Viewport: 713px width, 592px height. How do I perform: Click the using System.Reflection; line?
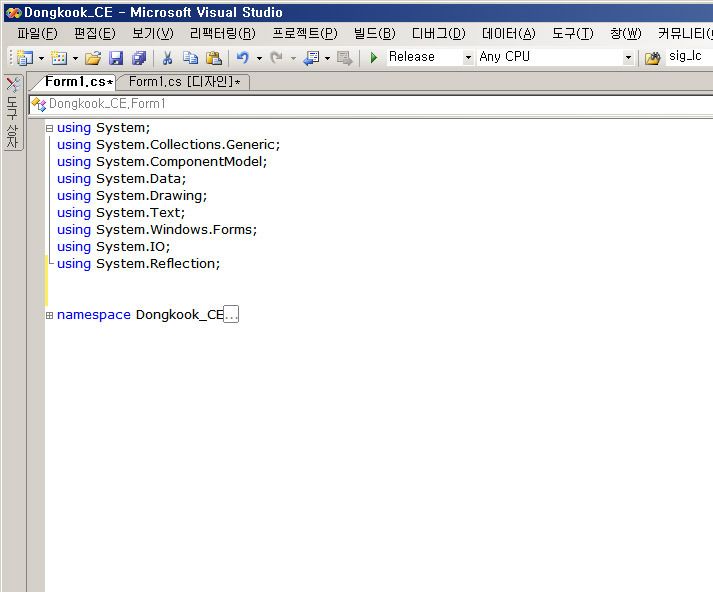[x=138, y=264]
